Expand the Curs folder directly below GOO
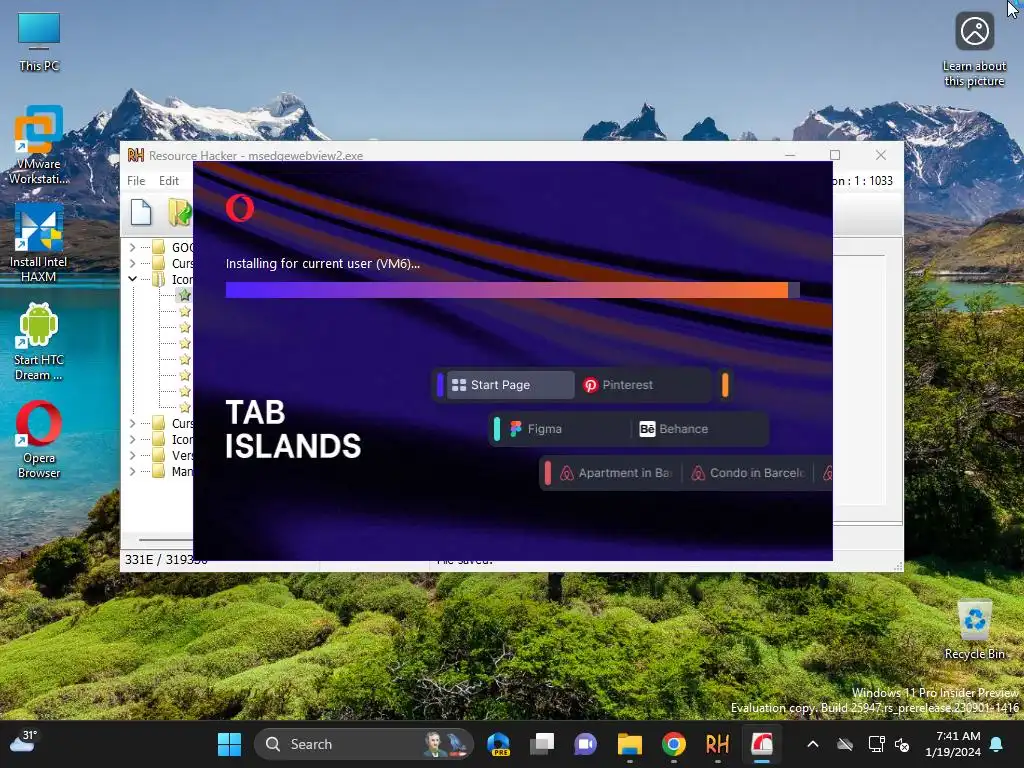Viewport: 1024px width, 768px height. pyautogui.click(x=133, y=263)
